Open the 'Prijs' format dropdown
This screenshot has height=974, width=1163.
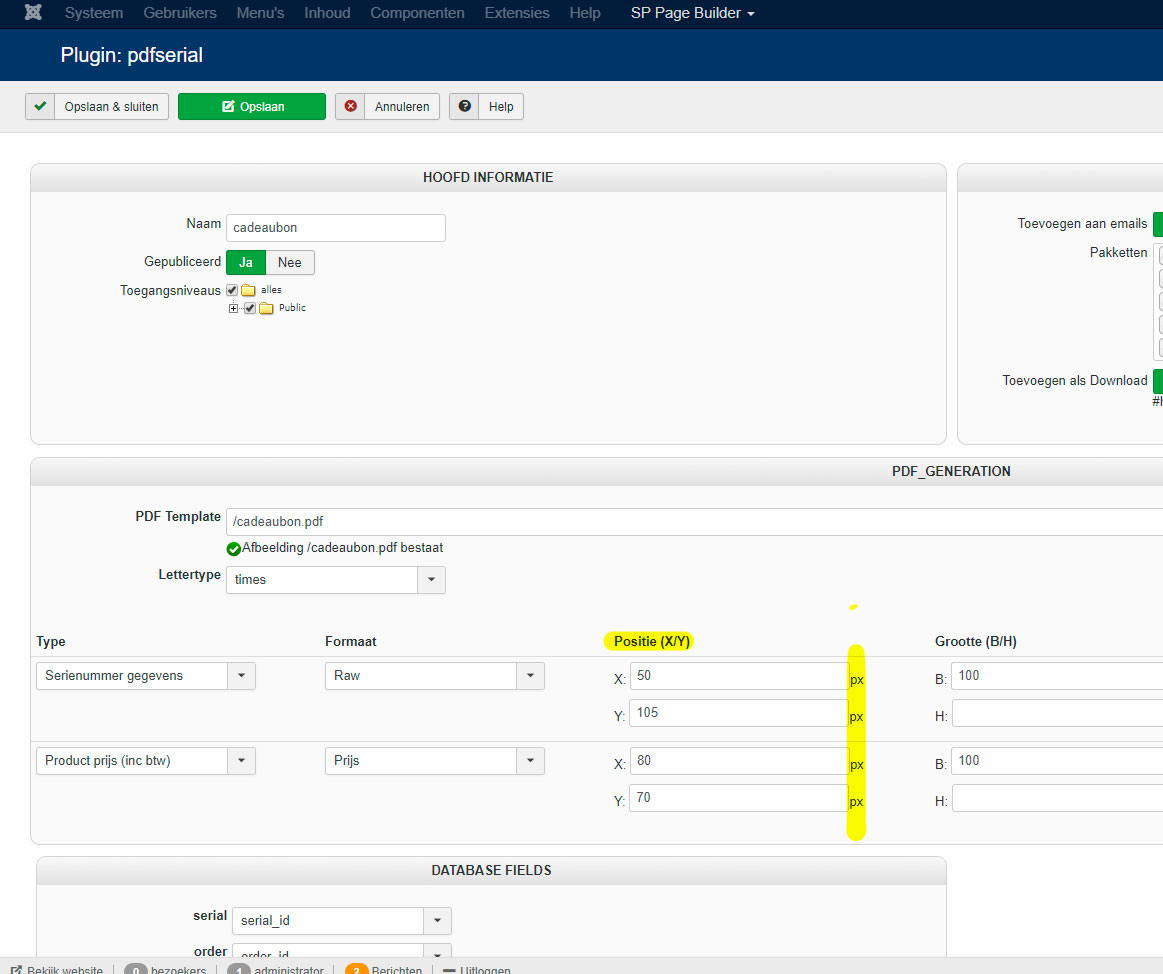[530, 761]
